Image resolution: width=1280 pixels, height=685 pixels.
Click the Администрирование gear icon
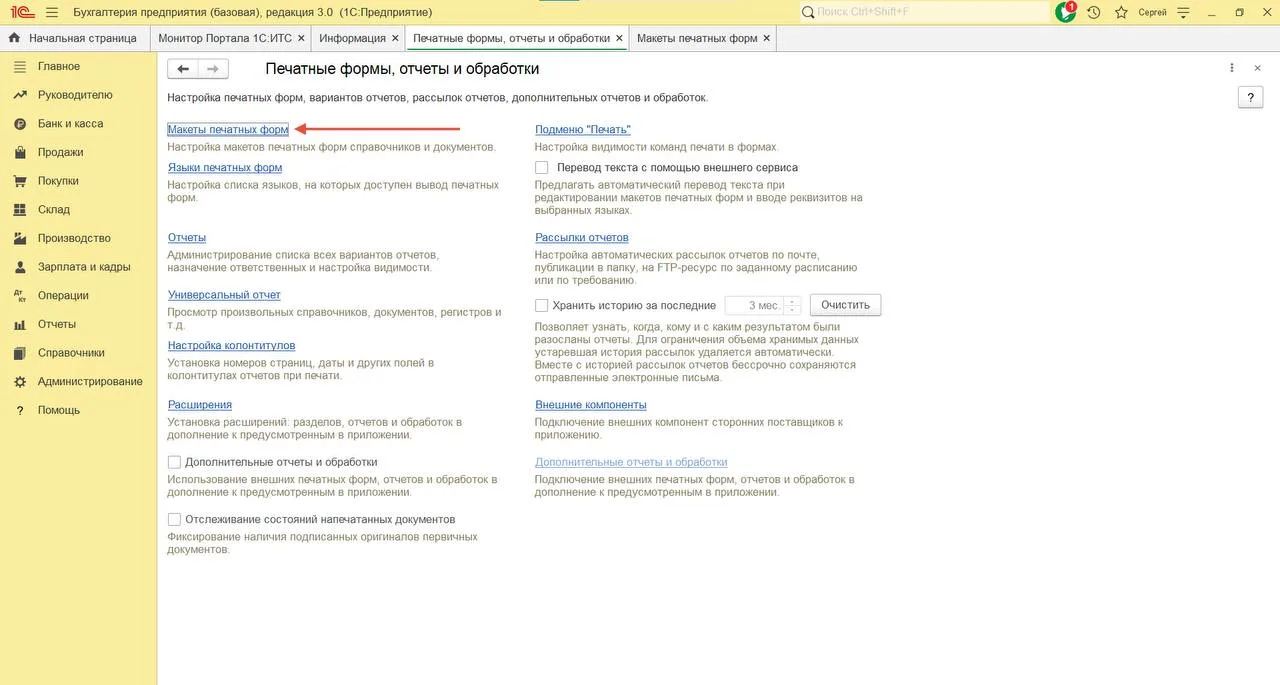click(x=19, y=382)
